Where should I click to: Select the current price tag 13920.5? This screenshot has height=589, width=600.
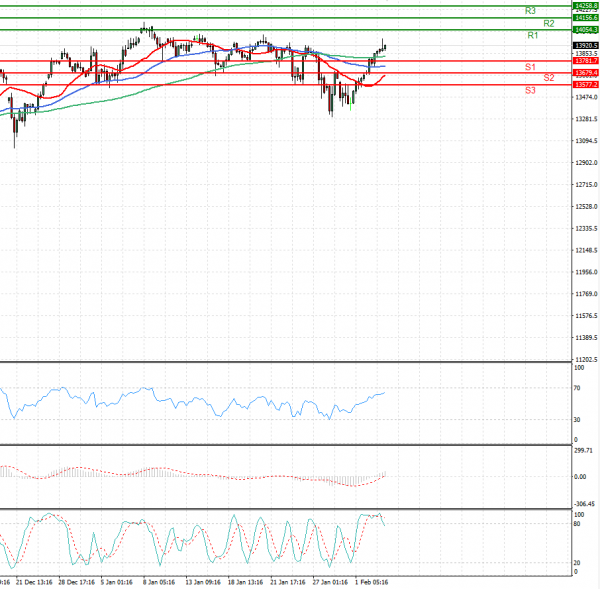point(586,46)
